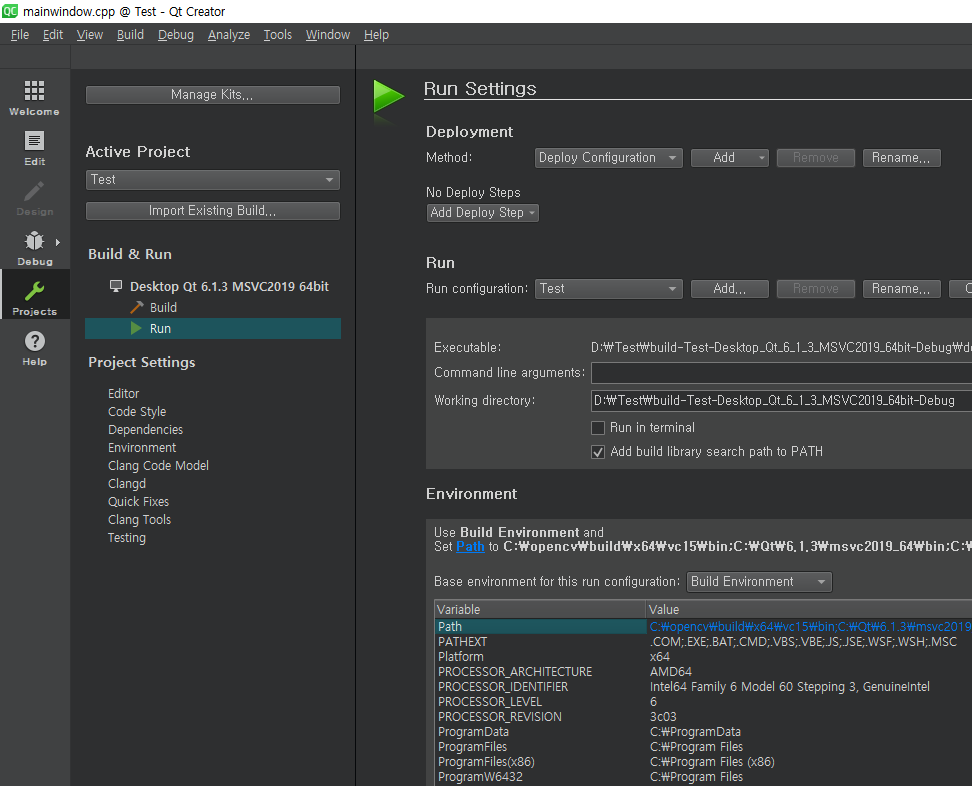Open the File menu
This screenshot has height=786, width=972.
(20, 35)
